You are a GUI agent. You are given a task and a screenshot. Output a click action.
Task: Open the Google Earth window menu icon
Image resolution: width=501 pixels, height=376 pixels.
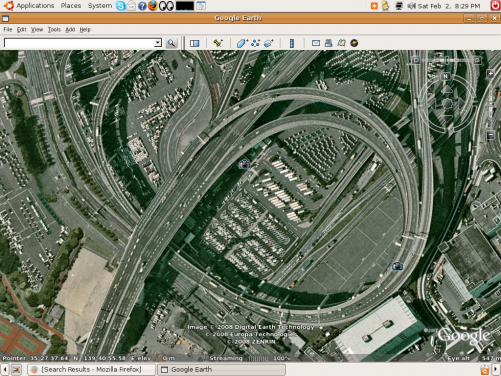tap(5, 18)
